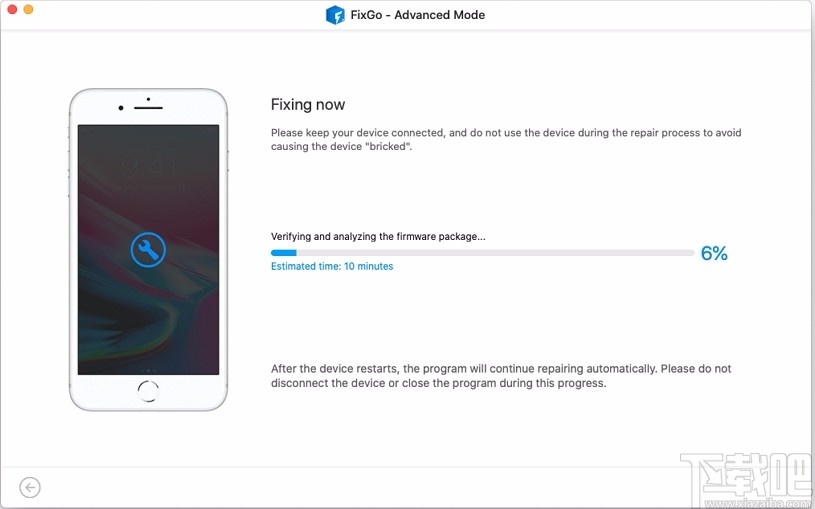Click the red close window button
Viewport: 815px width, 509px height.
pyautogui.click(x=12, y=9)
